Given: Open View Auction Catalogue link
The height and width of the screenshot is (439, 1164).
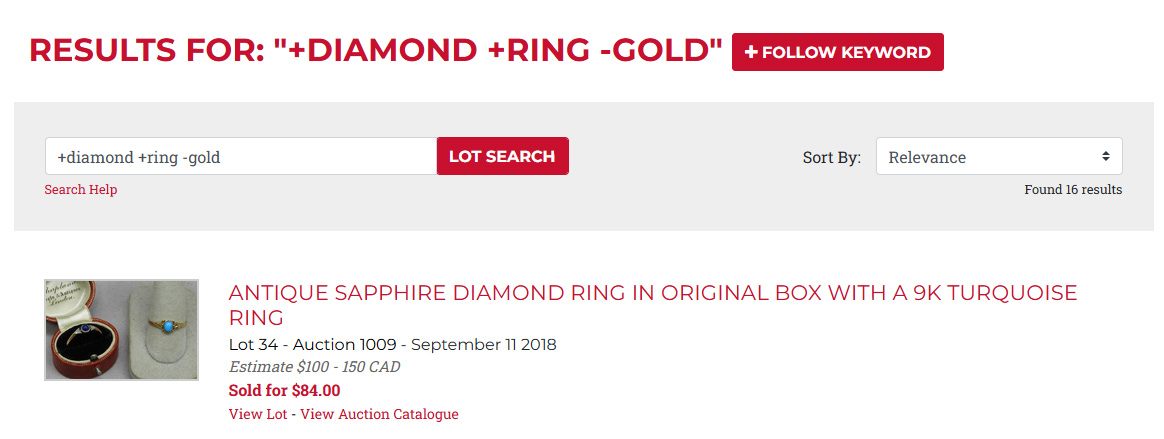Looking at the screenshot, I should click(379, 414).
